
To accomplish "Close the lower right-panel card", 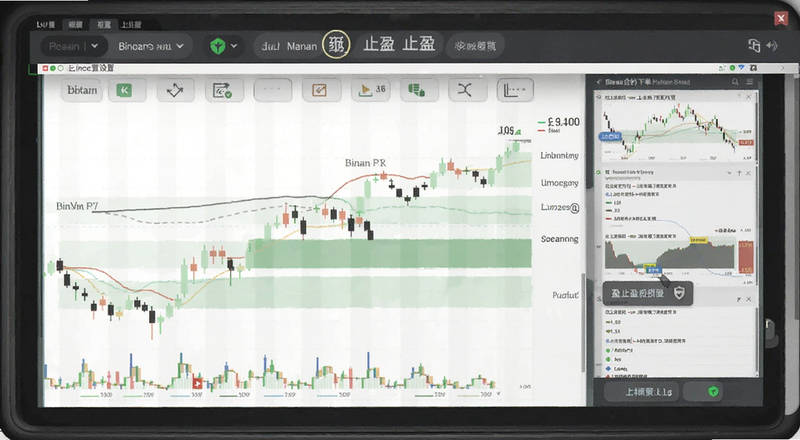I will 748,299.
